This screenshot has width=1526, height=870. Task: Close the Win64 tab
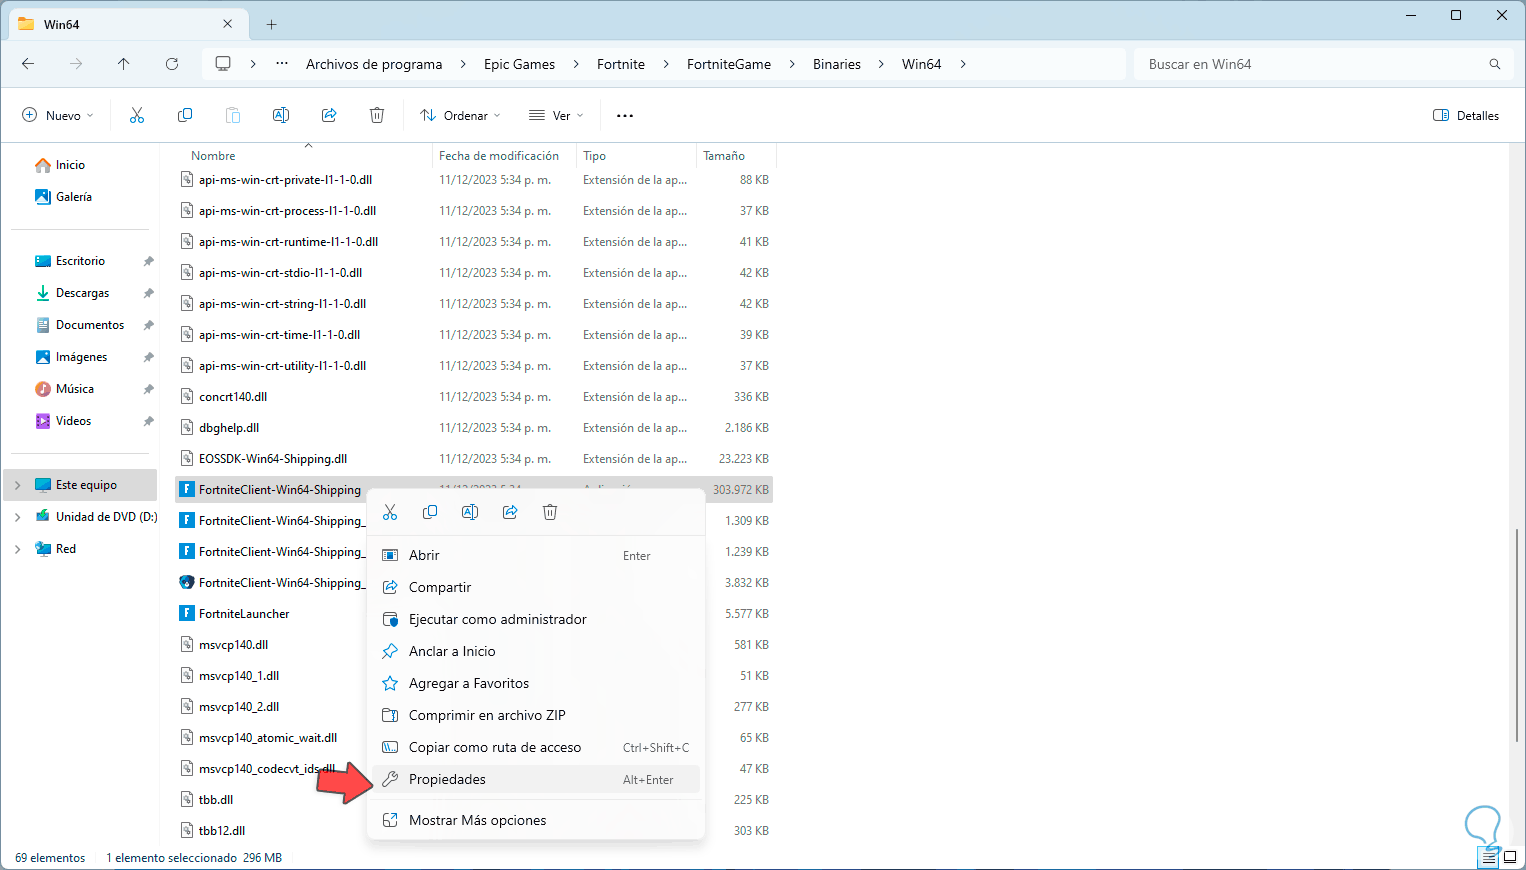coord(228,24)
